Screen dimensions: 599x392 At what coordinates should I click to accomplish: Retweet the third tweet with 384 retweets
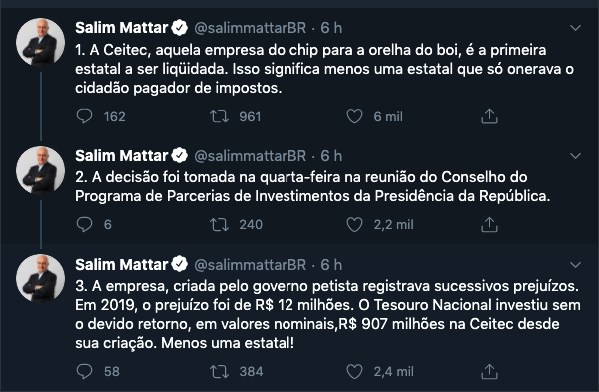(x=219, y=371)
